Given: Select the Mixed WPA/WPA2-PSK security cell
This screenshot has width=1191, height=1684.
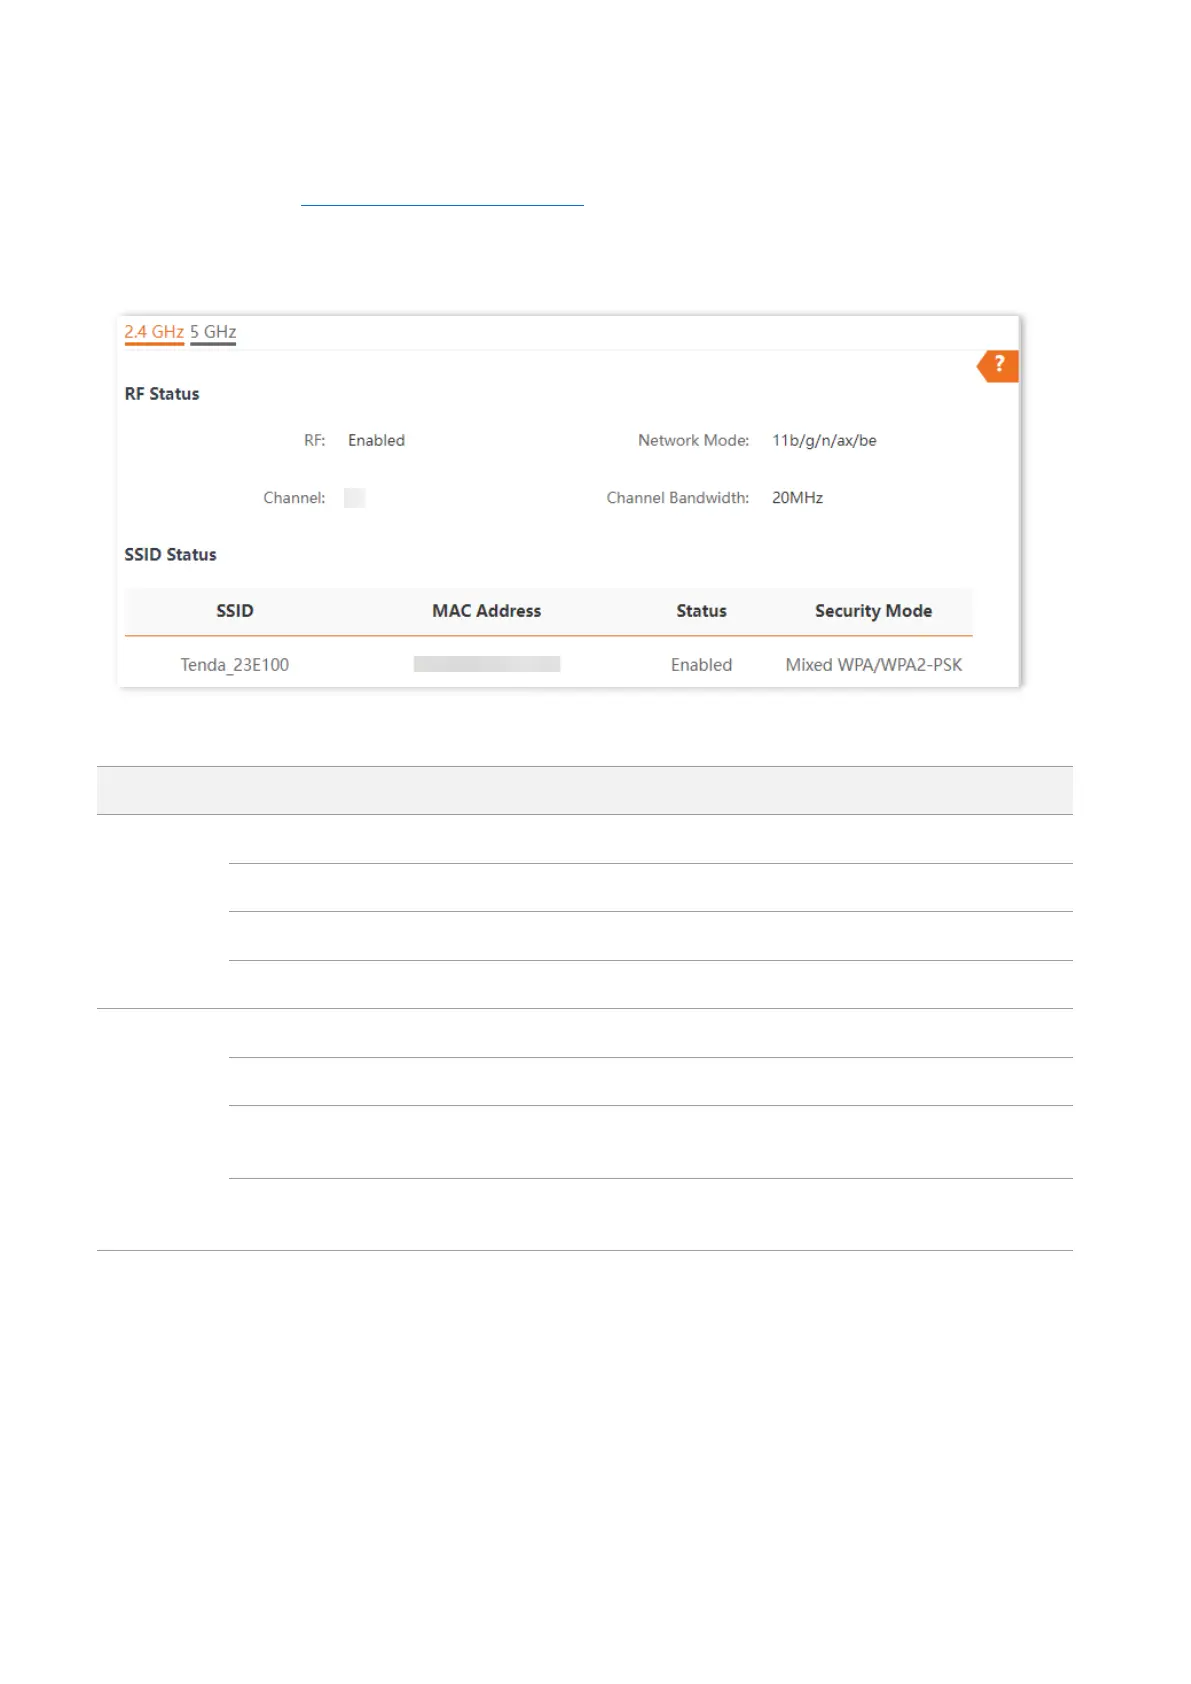Looking at the screenshot, I should 873,665.
